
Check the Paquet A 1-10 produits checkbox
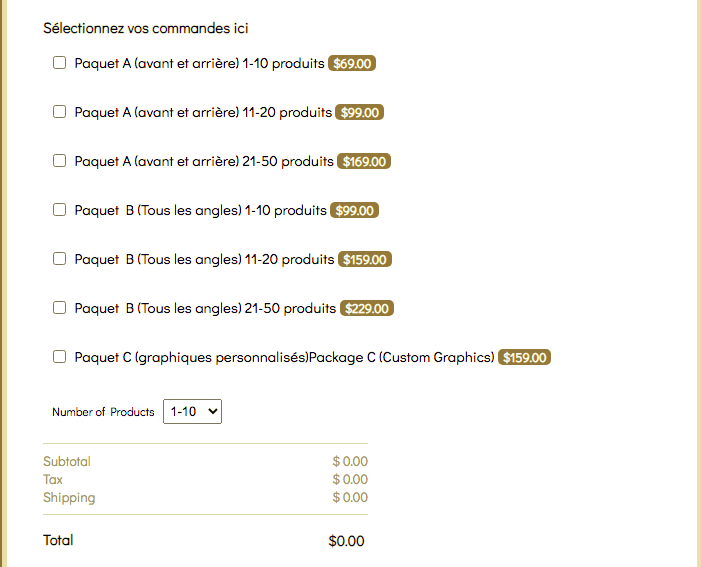click(59, 63)
